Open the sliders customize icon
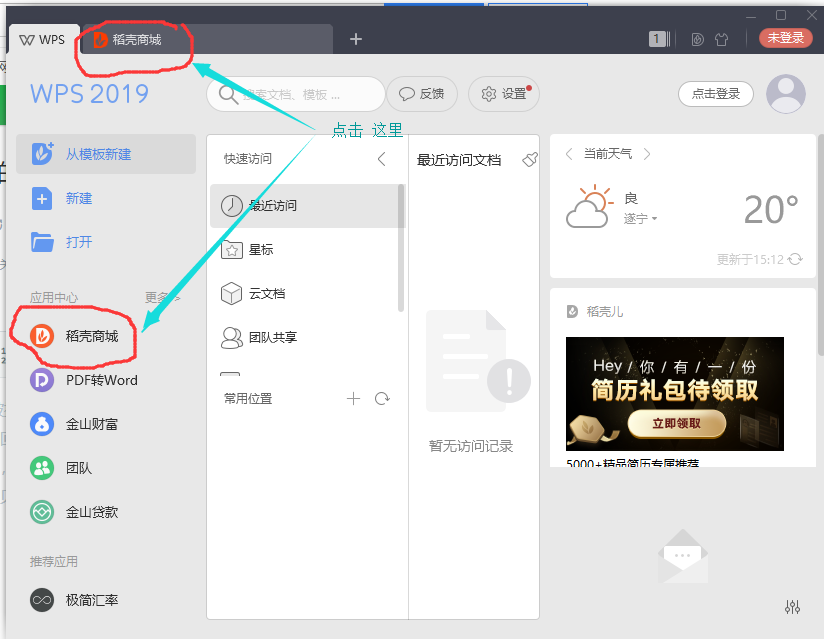 (x=792, y=607)
